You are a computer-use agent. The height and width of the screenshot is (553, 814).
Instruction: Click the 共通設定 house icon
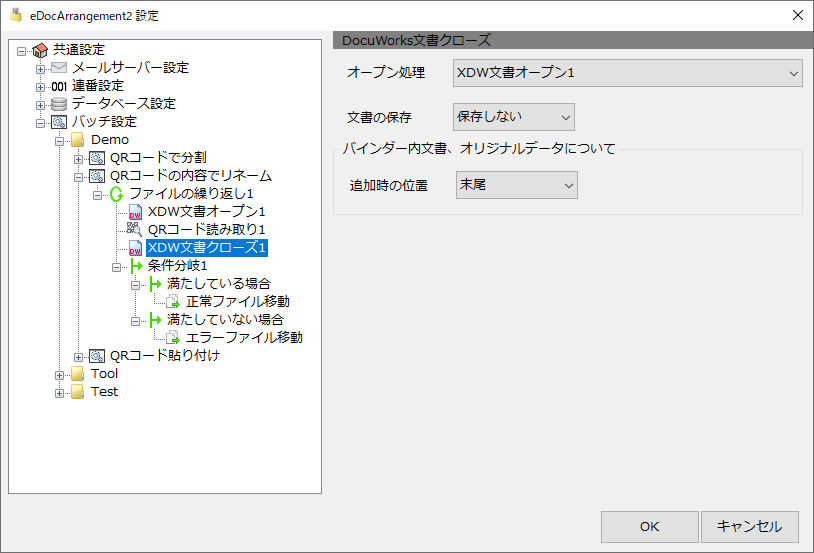(x=40, y=50)
